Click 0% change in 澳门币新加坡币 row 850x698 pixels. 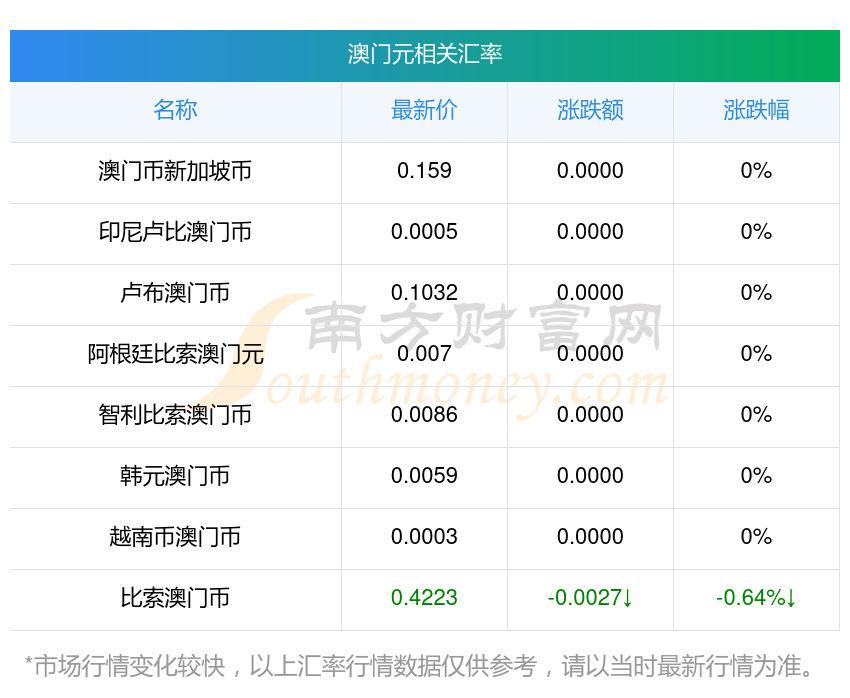click(x=756, y=171)
